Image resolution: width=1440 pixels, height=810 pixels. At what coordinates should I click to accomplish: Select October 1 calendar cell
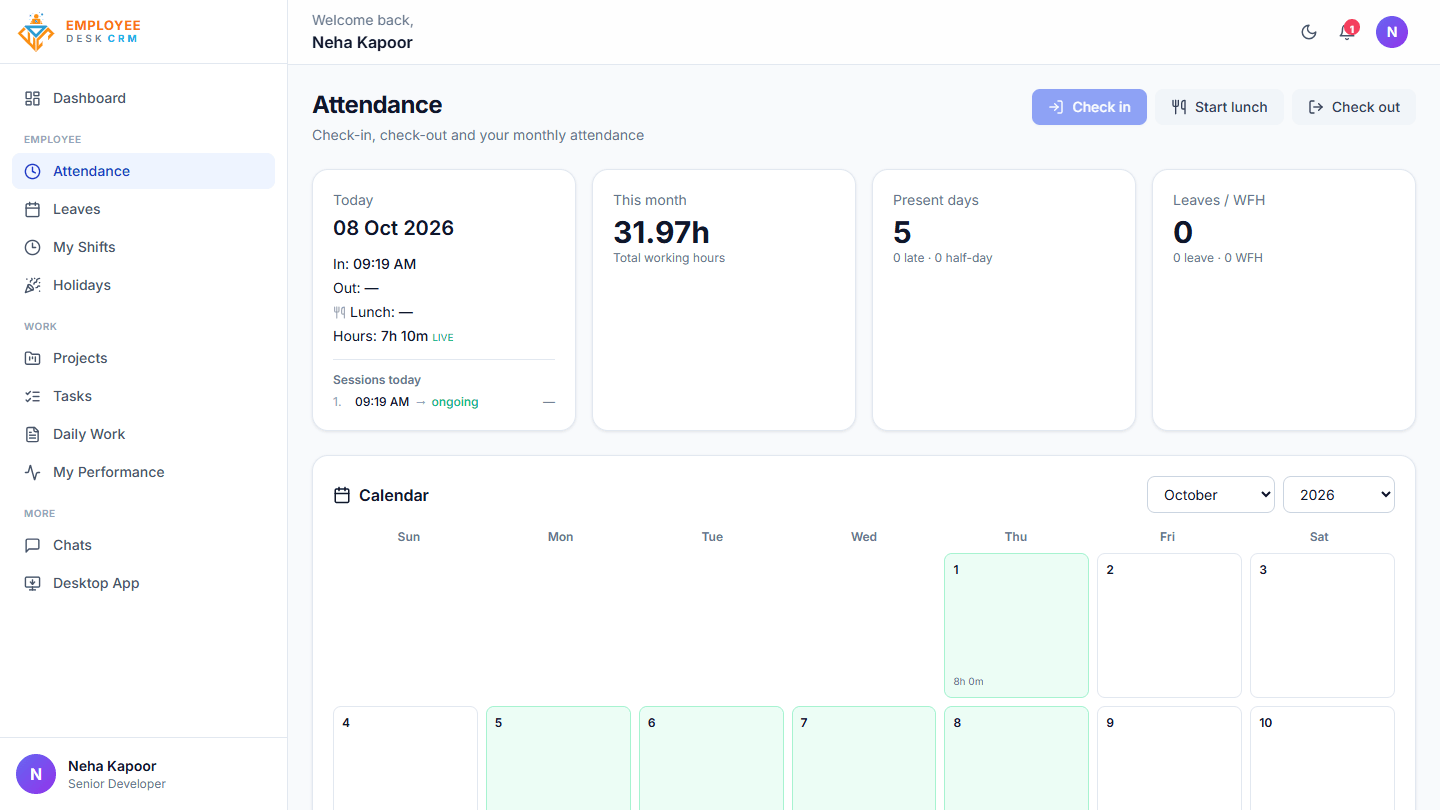[x=1016, y=625]
